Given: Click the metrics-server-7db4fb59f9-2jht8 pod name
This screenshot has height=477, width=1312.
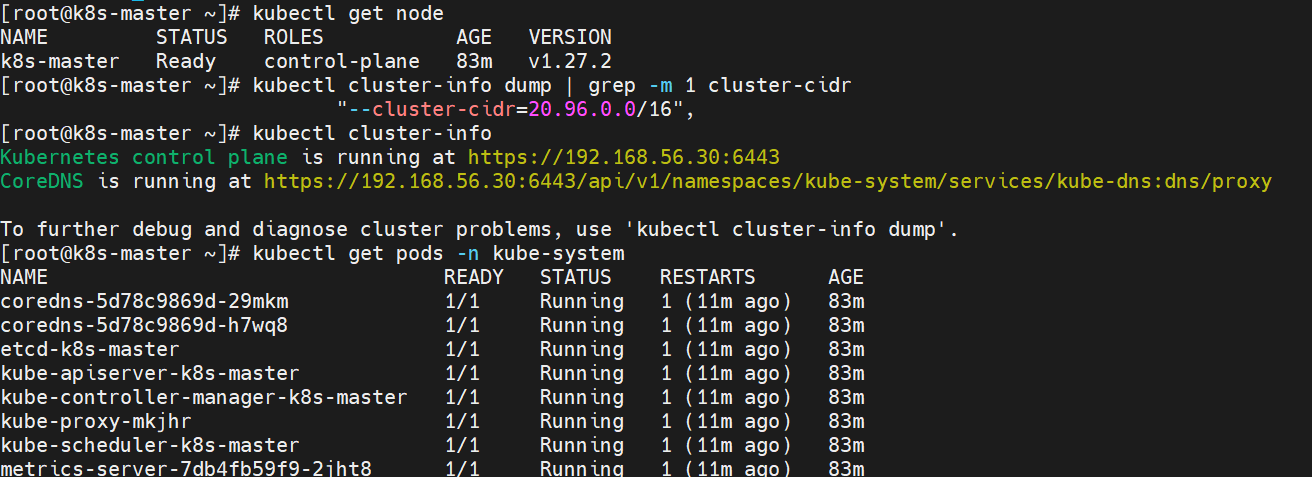Looking at the screenshot, I should [x=186, y=468].
